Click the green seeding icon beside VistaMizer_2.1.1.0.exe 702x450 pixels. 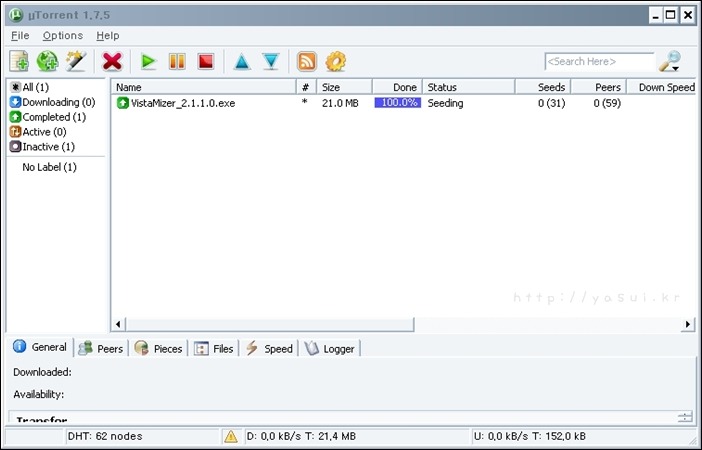[x=122, y=103]
